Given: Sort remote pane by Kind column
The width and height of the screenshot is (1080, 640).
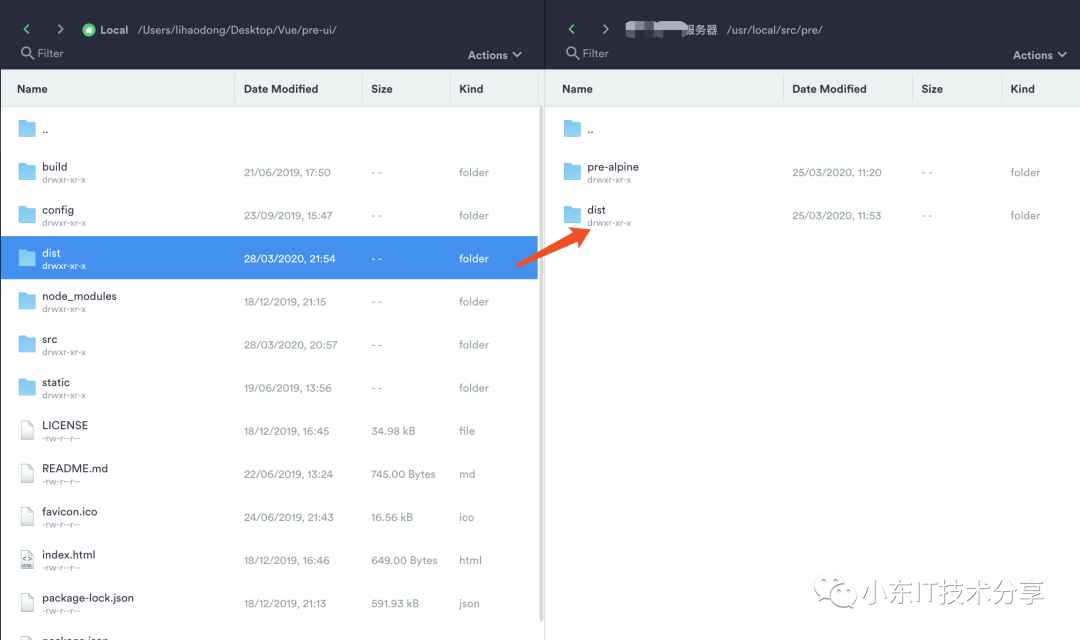Looking at the screenshot, I should [1022, 89].
